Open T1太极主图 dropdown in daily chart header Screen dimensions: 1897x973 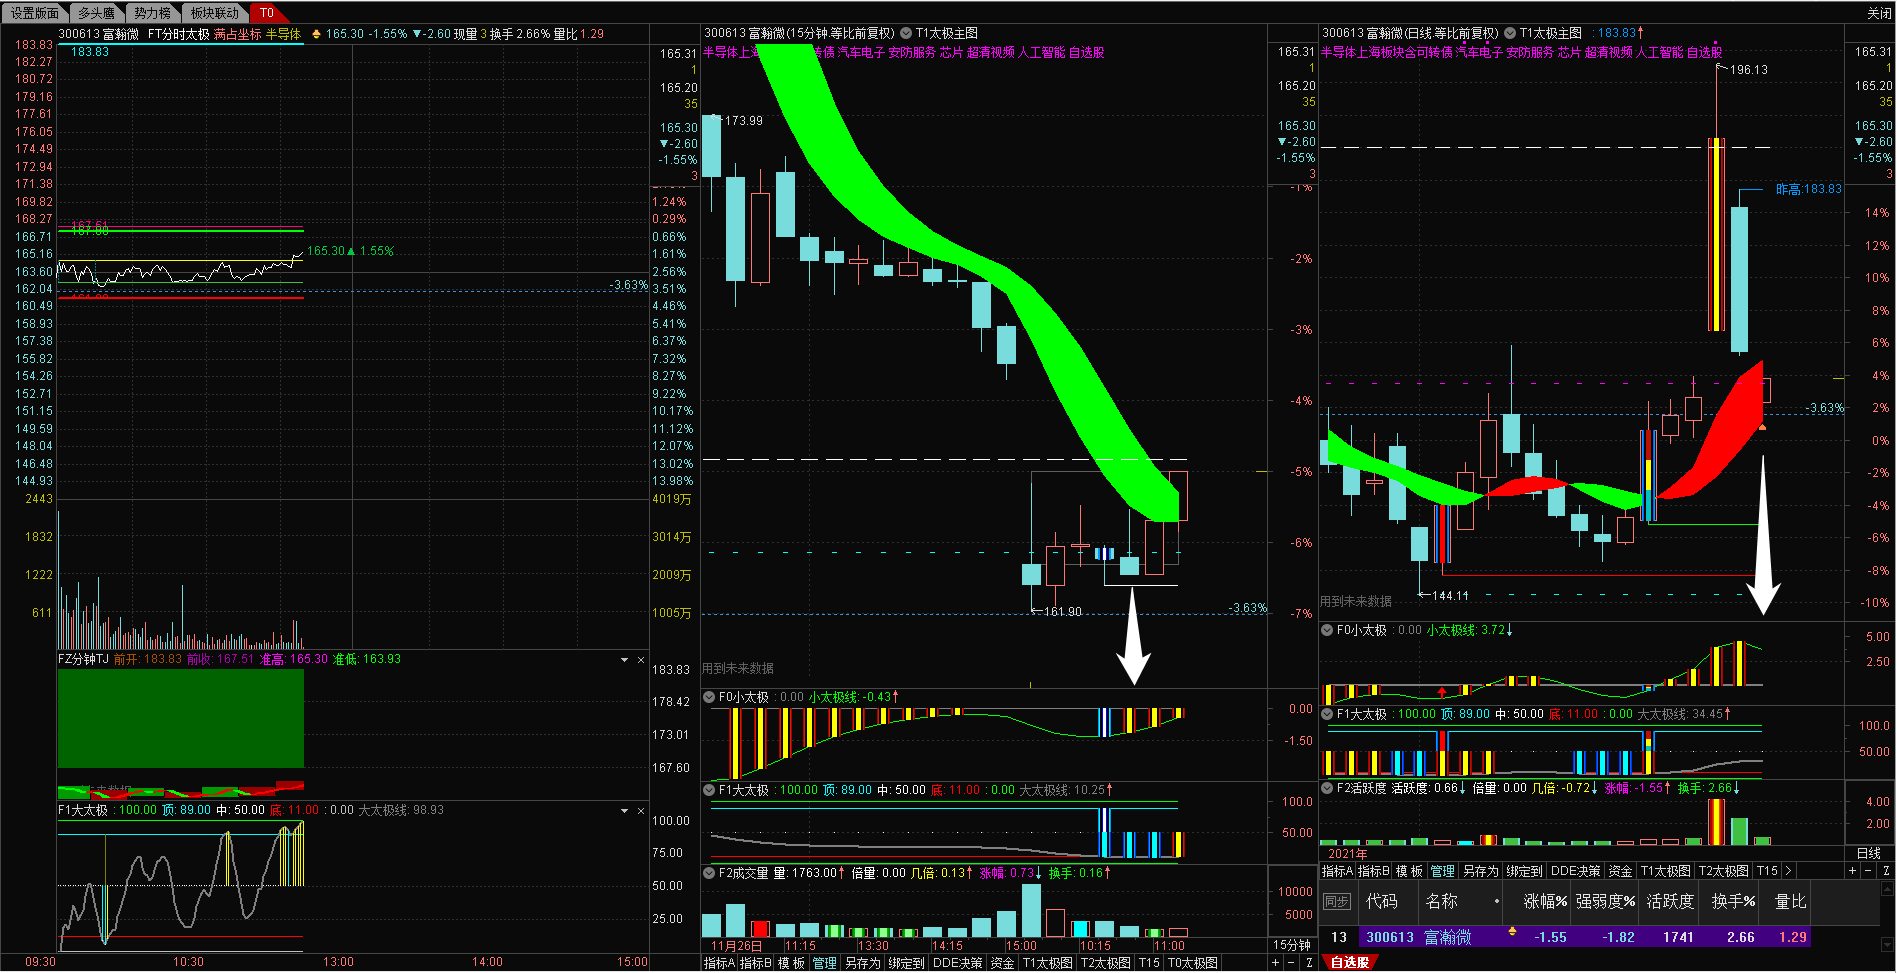pyautogui.click(x=1510, y=33)
